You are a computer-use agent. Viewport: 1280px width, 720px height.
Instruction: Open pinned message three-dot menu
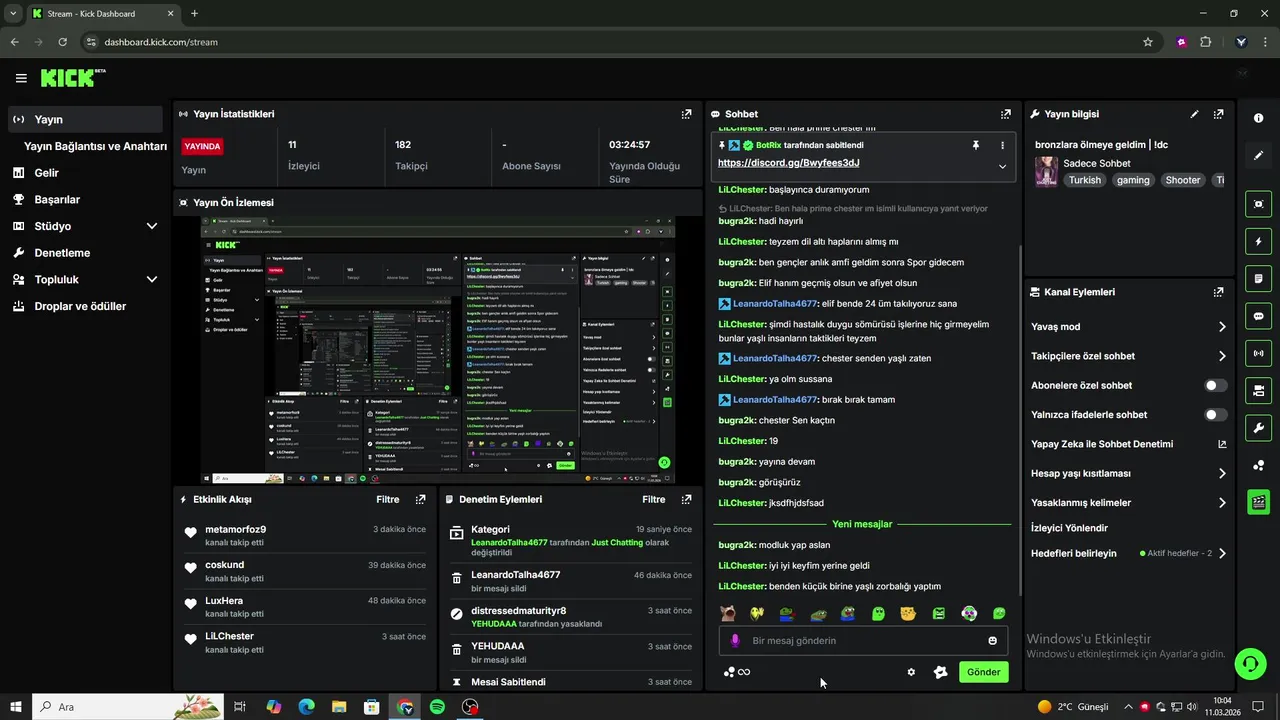(1002, 145)
